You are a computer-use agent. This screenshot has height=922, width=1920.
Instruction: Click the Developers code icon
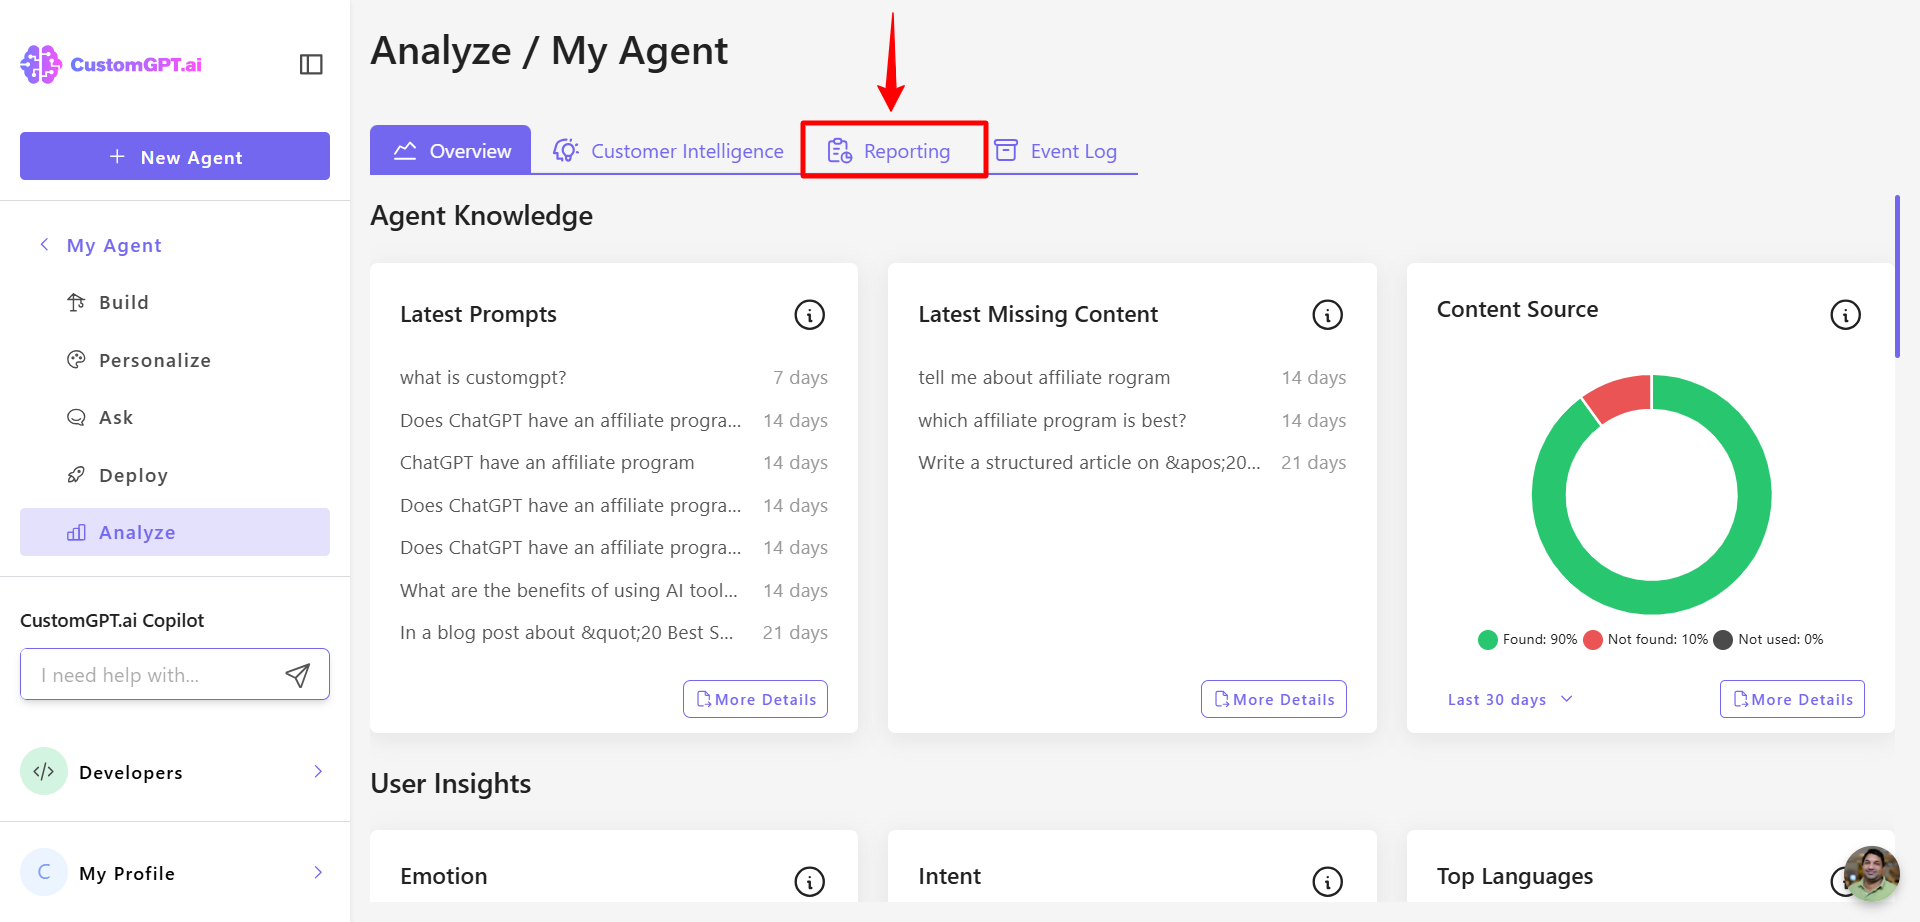[44, 771]
